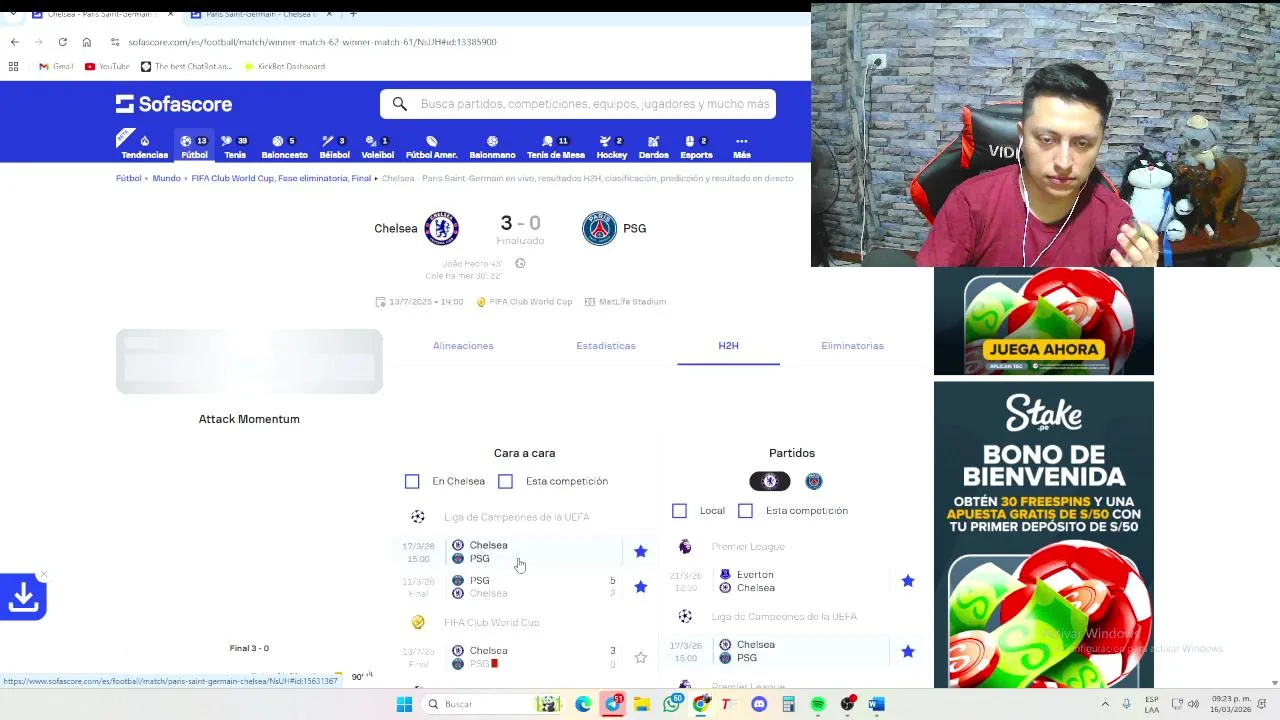Click the Chelsea crest in the scoreboard
Viewport: 1280px width, 720px height.
click(441, 228)
